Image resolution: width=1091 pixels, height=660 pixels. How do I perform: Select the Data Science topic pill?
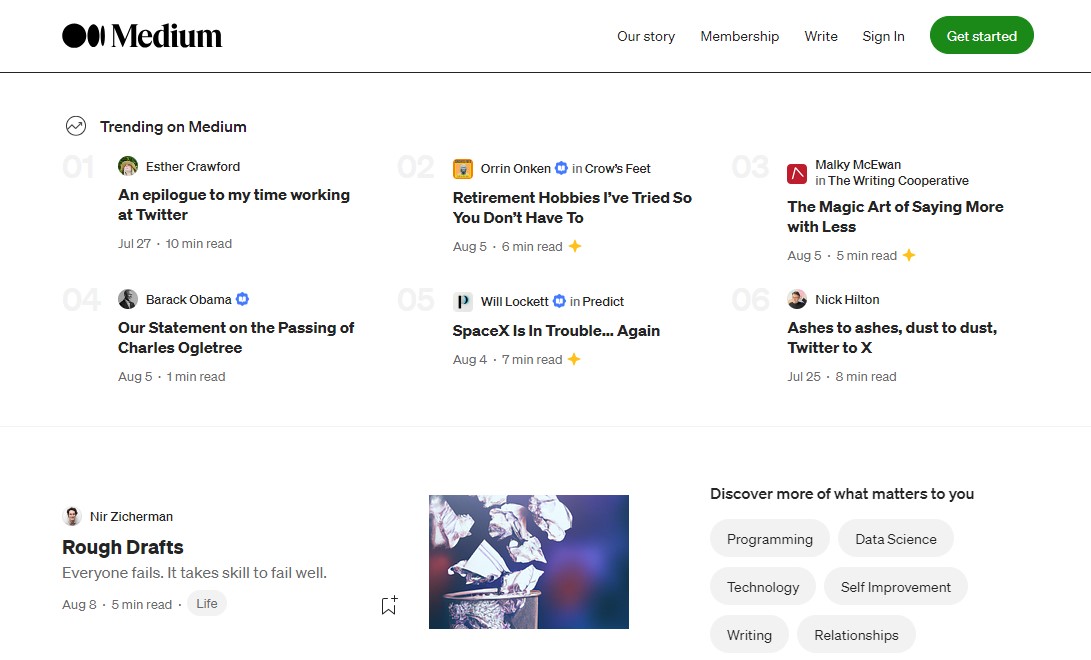click(895, 538)
